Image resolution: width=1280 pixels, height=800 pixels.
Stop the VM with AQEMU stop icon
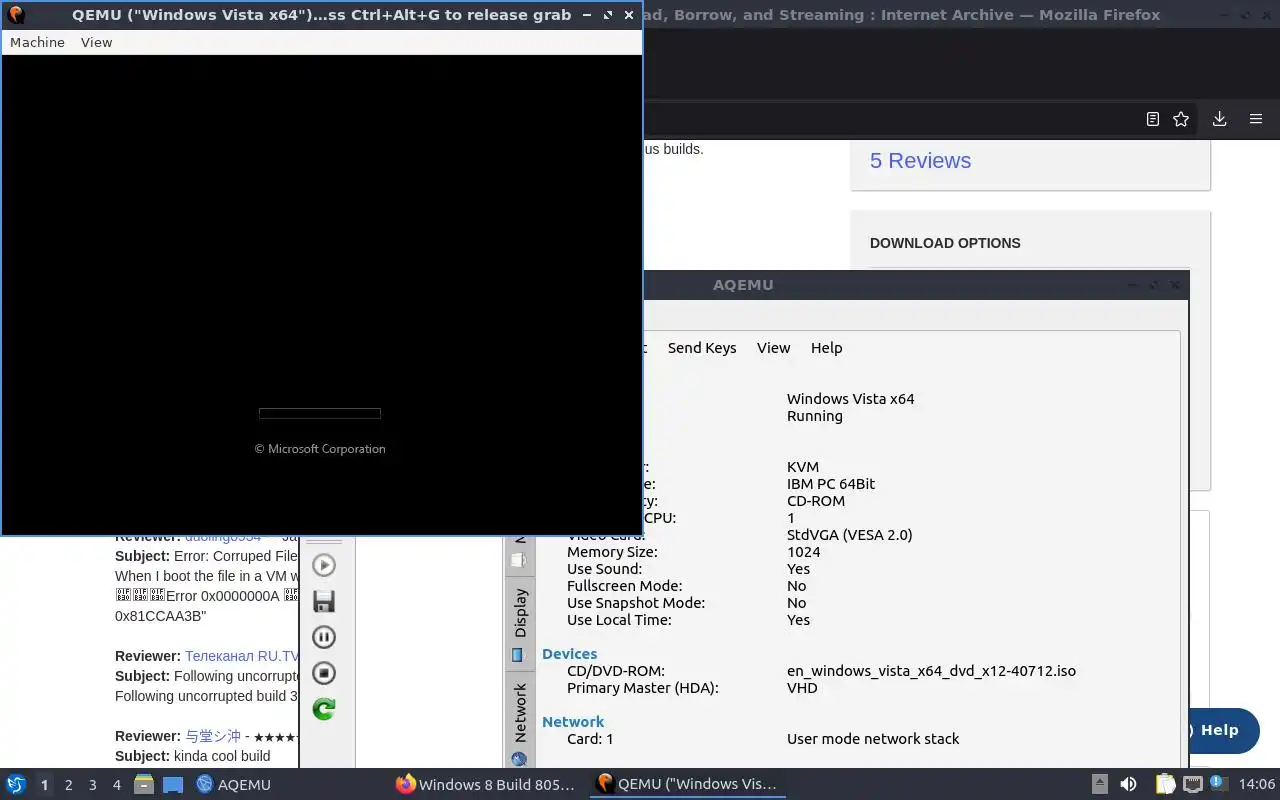click(324, 673)
